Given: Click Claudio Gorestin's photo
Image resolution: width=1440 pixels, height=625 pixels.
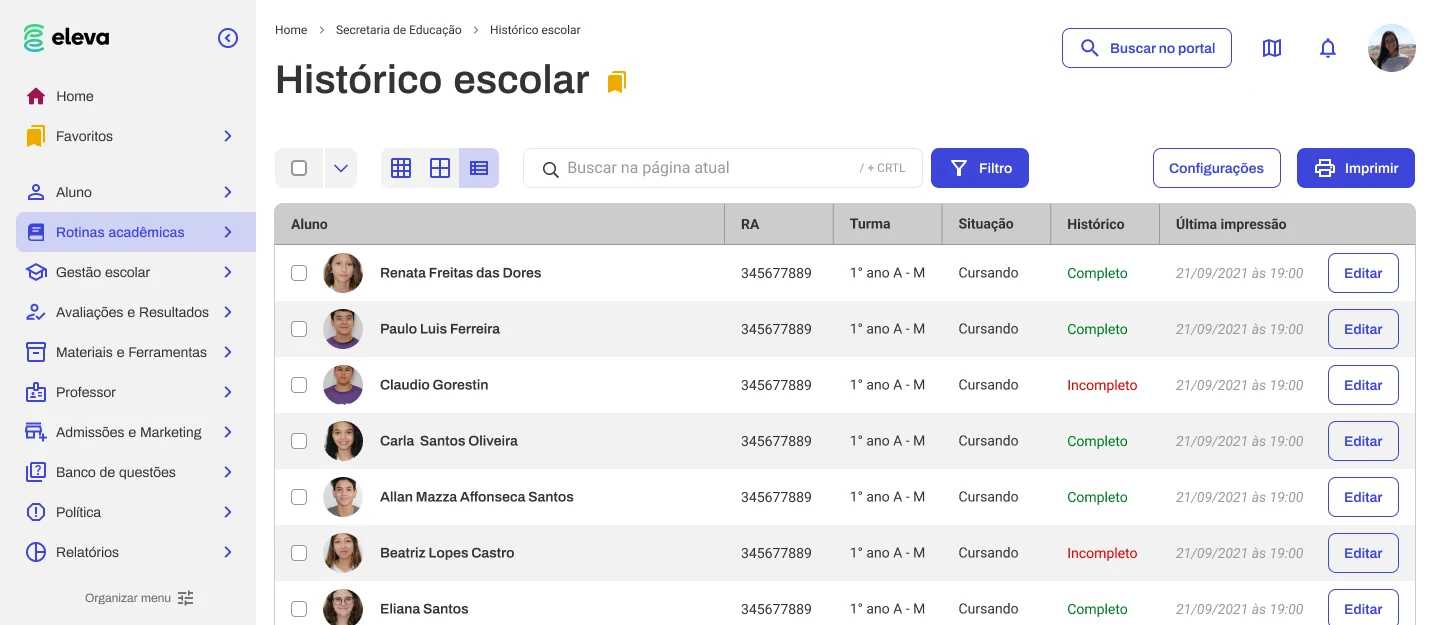Looking at the screenshot, I should pos(343,385).
